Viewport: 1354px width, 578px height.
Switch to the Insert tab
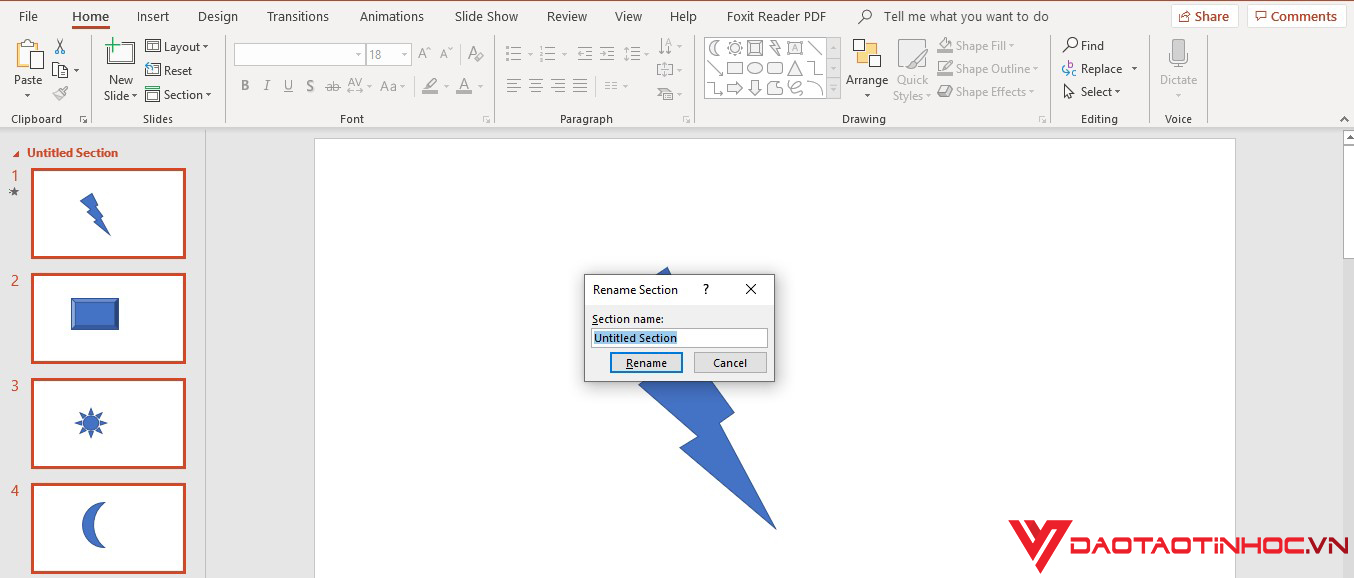pos(153,16)
